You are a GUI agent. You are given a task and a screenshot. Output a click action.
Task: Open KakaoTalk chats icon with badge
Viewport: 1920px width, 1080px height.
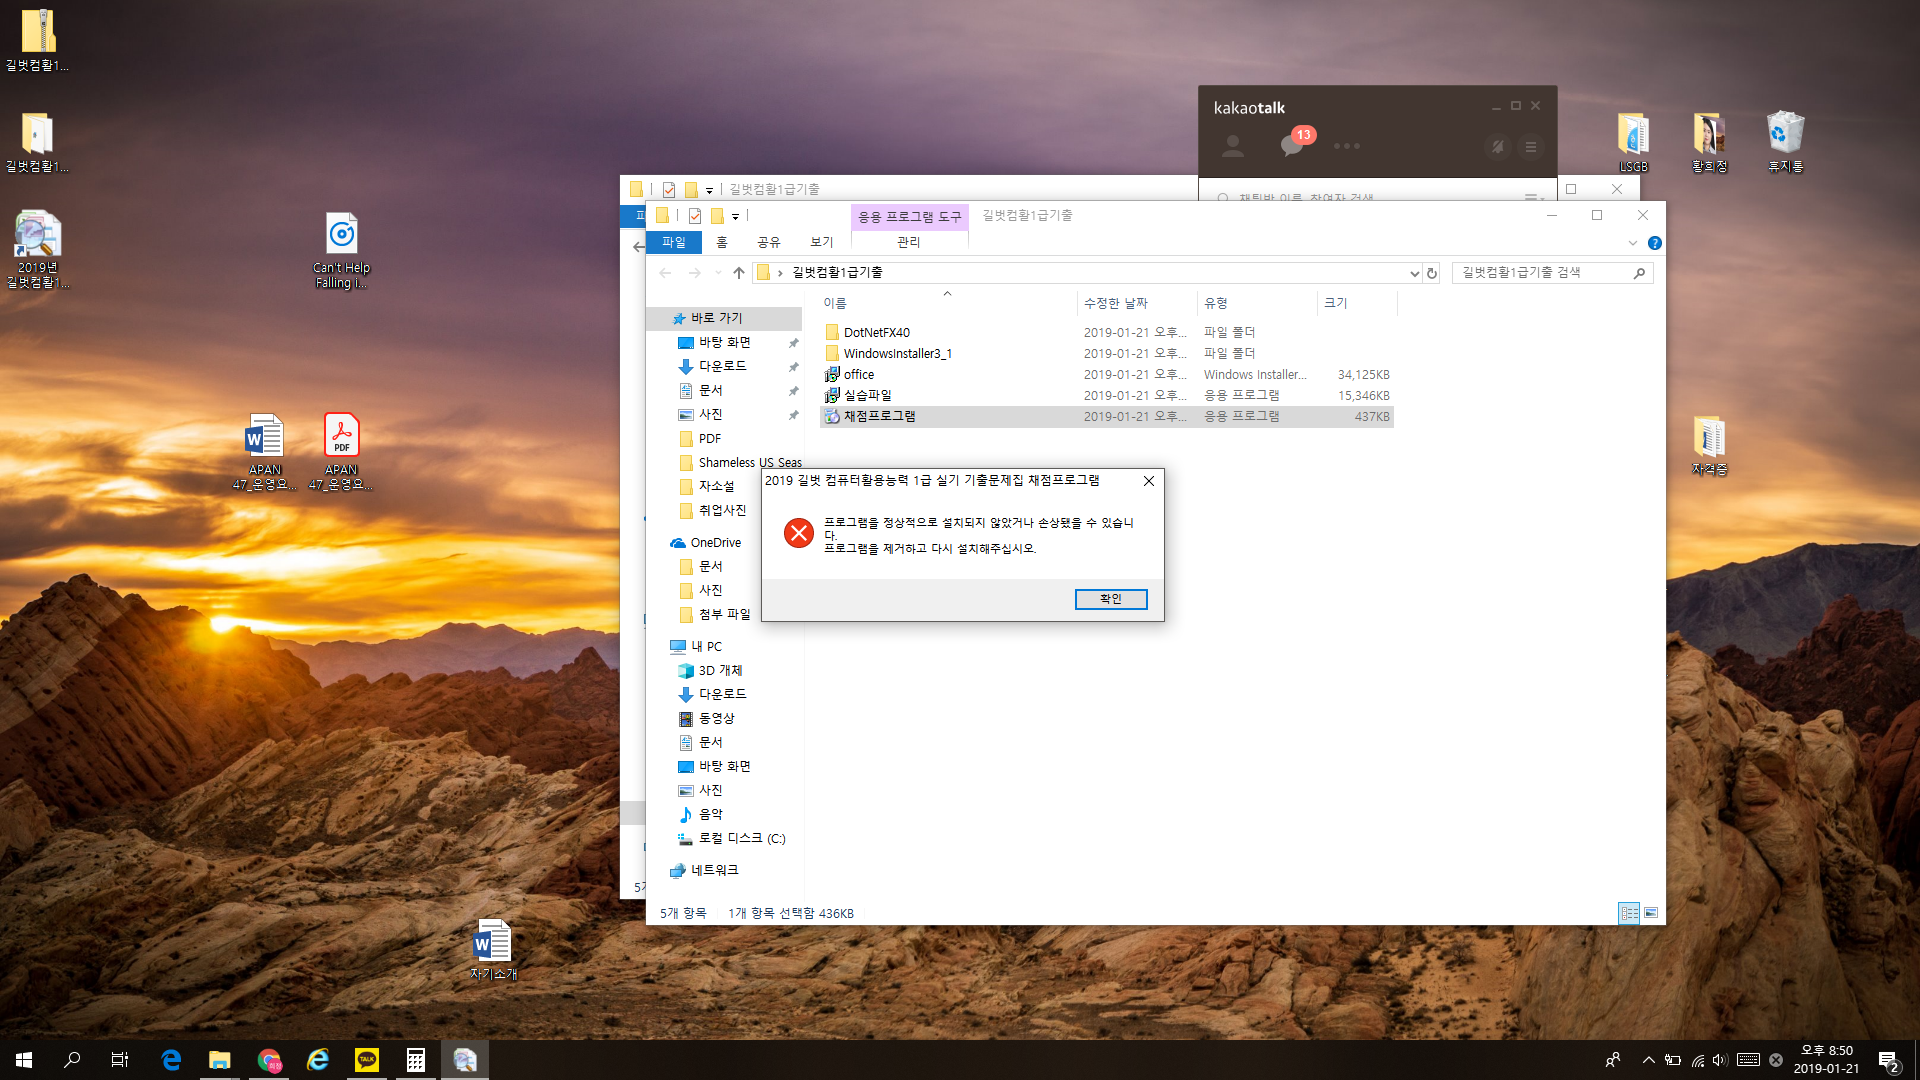tap(1292, 146)
